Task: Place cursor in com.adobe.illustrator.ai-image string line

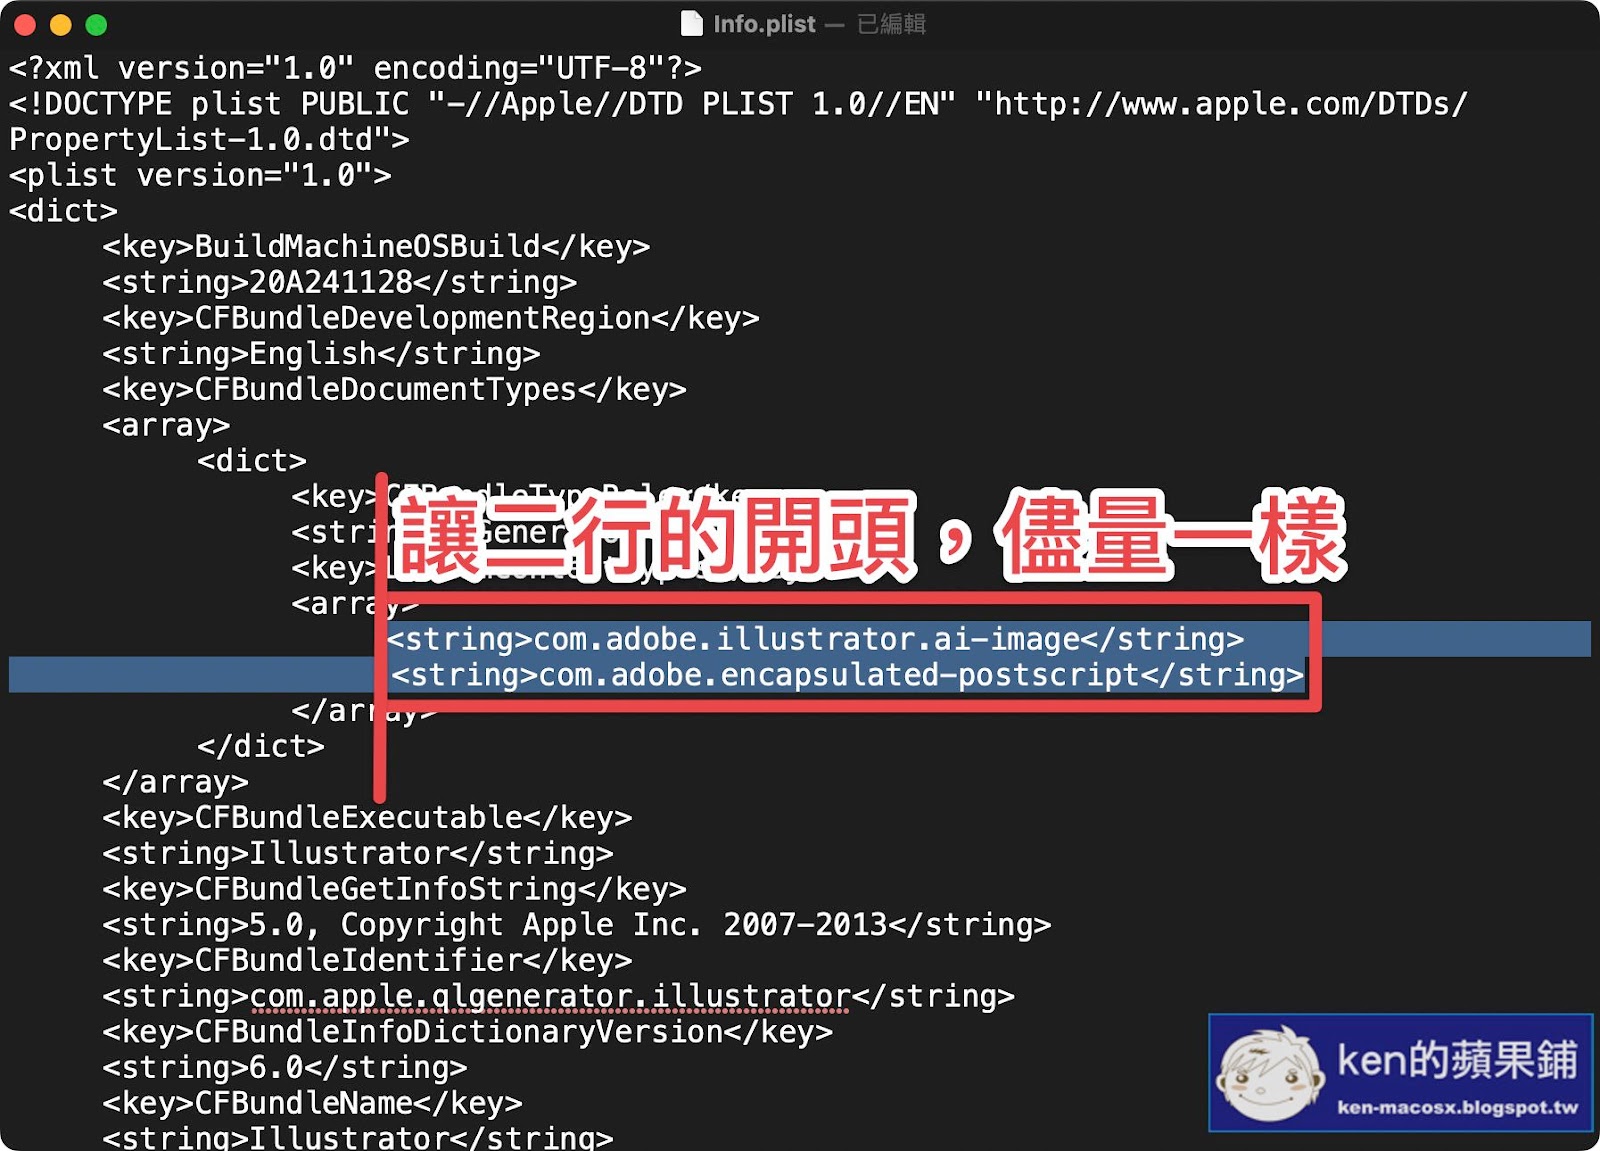Action: tap(816, 639)
